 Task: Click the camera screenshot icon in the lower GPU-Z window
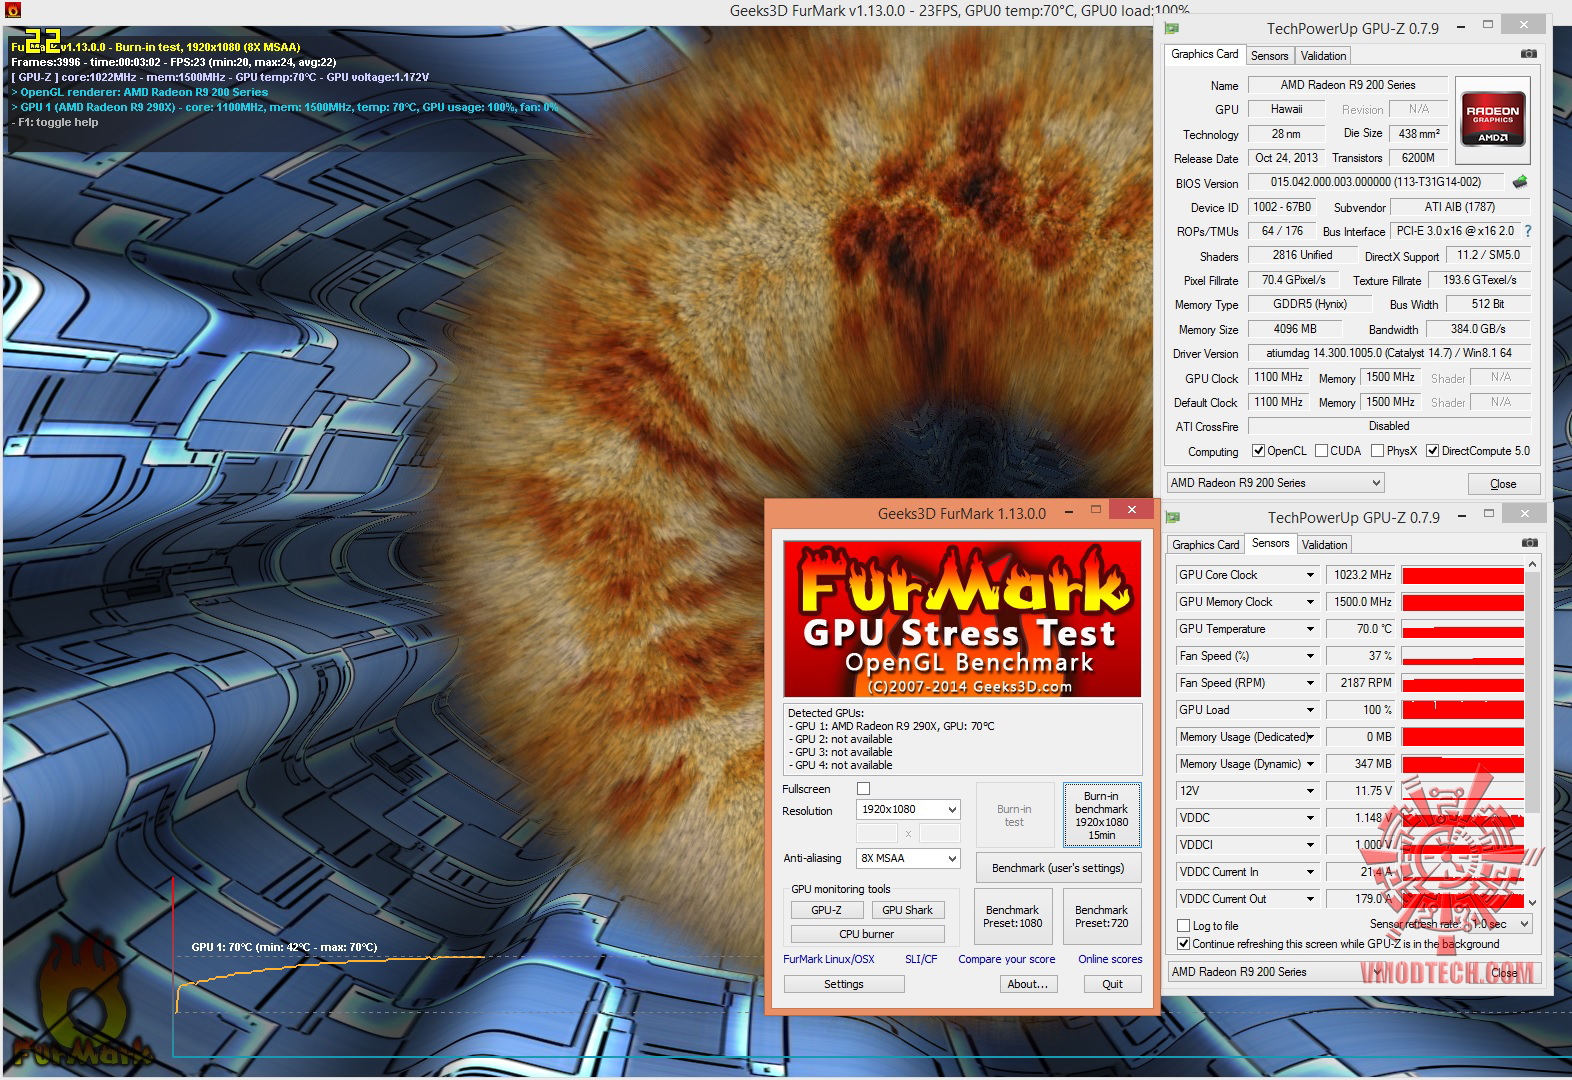pos(1529,543)
